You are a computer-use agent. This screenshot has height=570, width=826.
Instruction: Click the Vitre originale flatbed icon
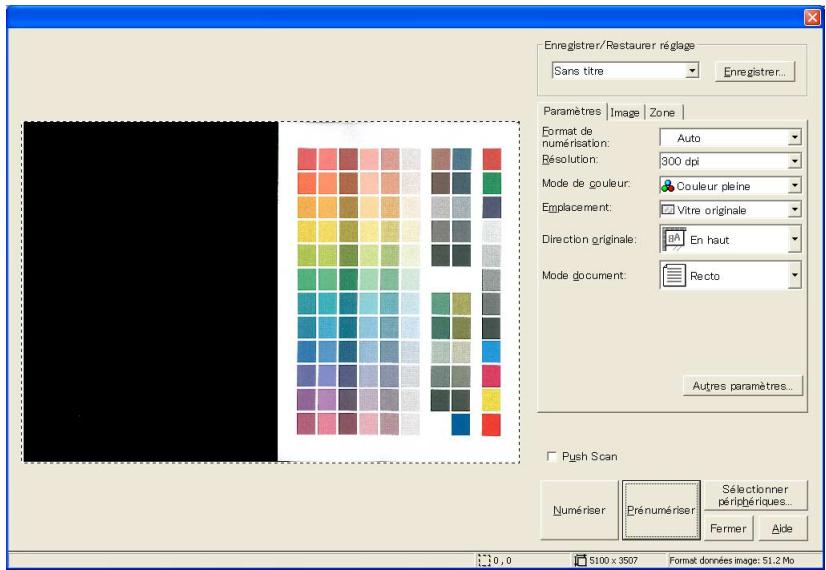coord(668,210)
